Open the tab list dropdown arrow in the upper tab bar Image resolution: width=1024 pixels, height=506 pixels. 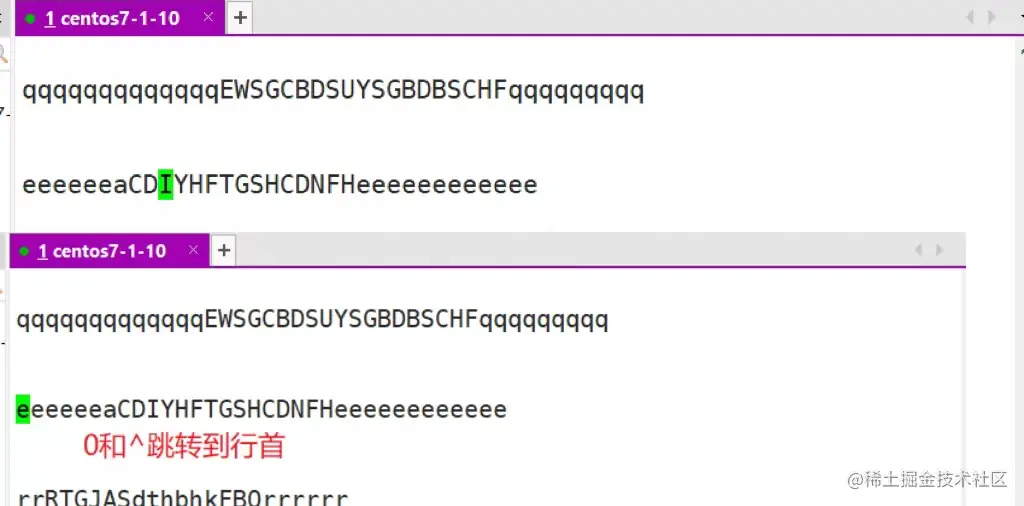point(1020,18)
